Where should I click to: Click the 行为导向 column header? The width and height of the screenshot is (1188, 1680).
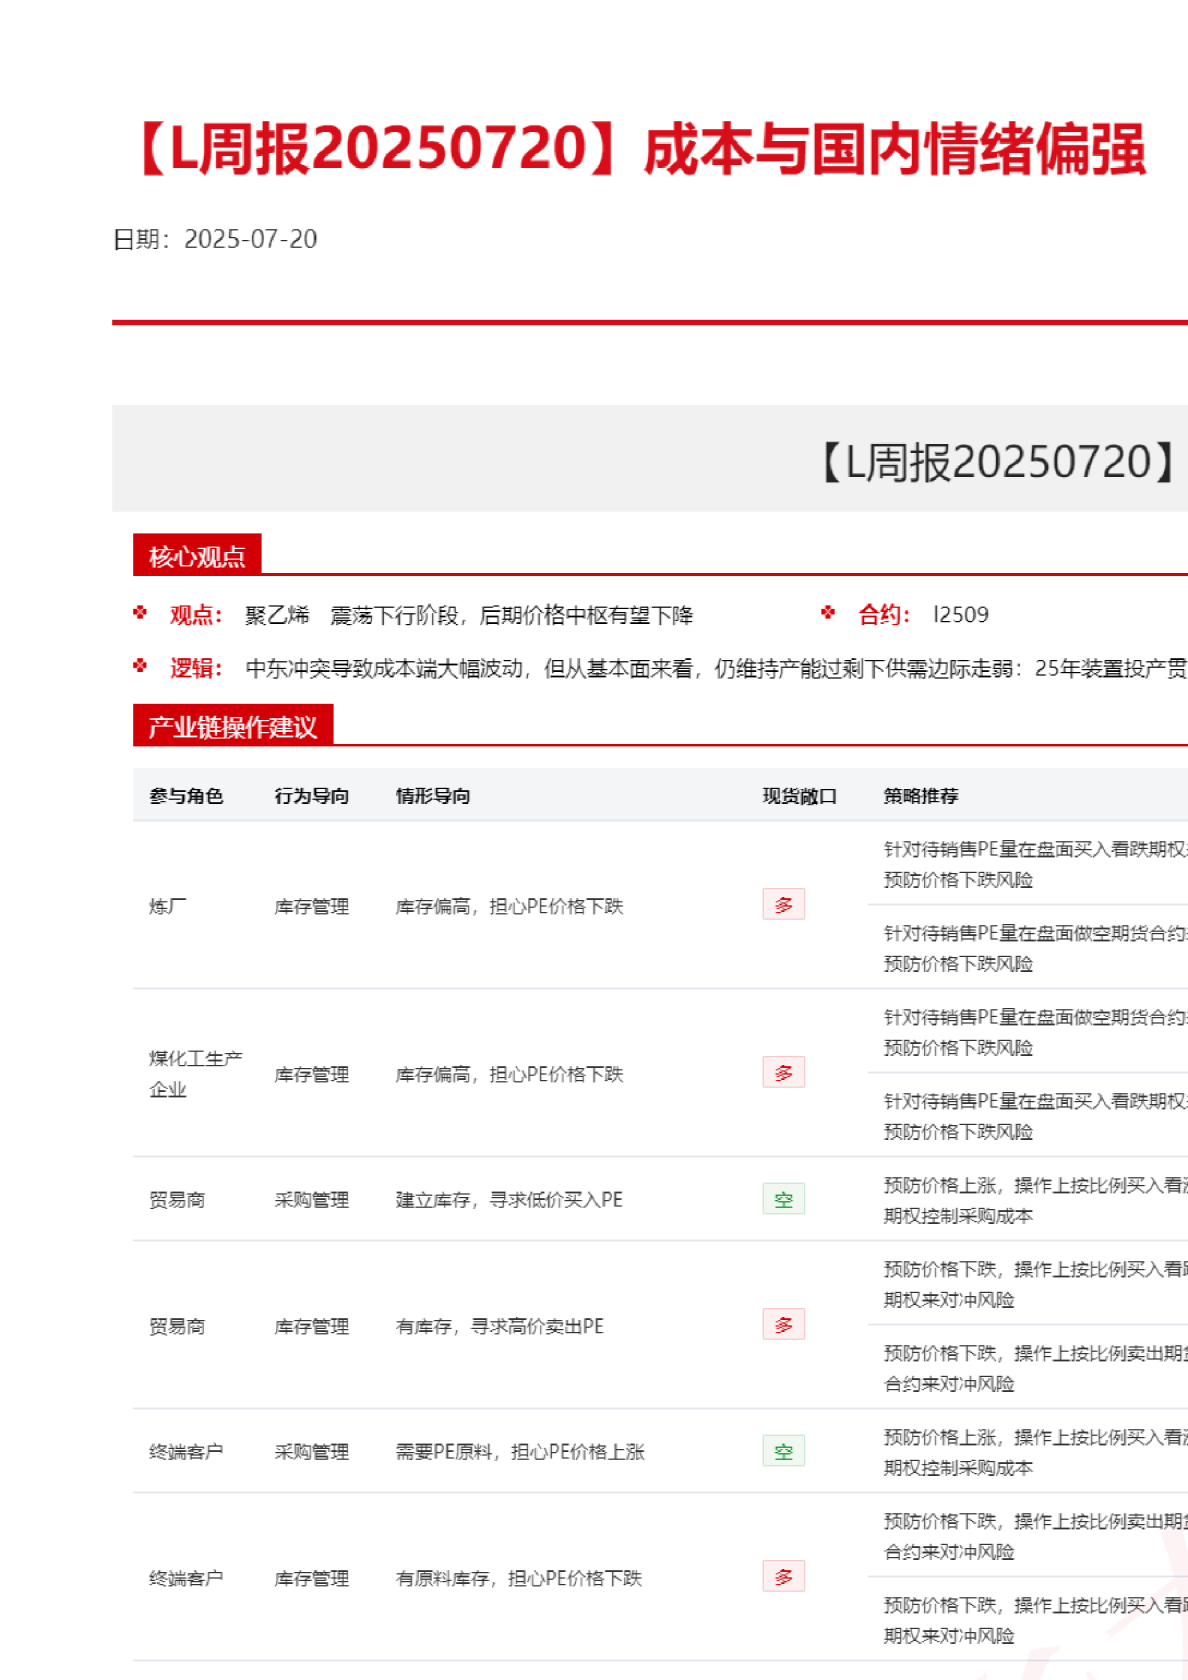(312, 796)
